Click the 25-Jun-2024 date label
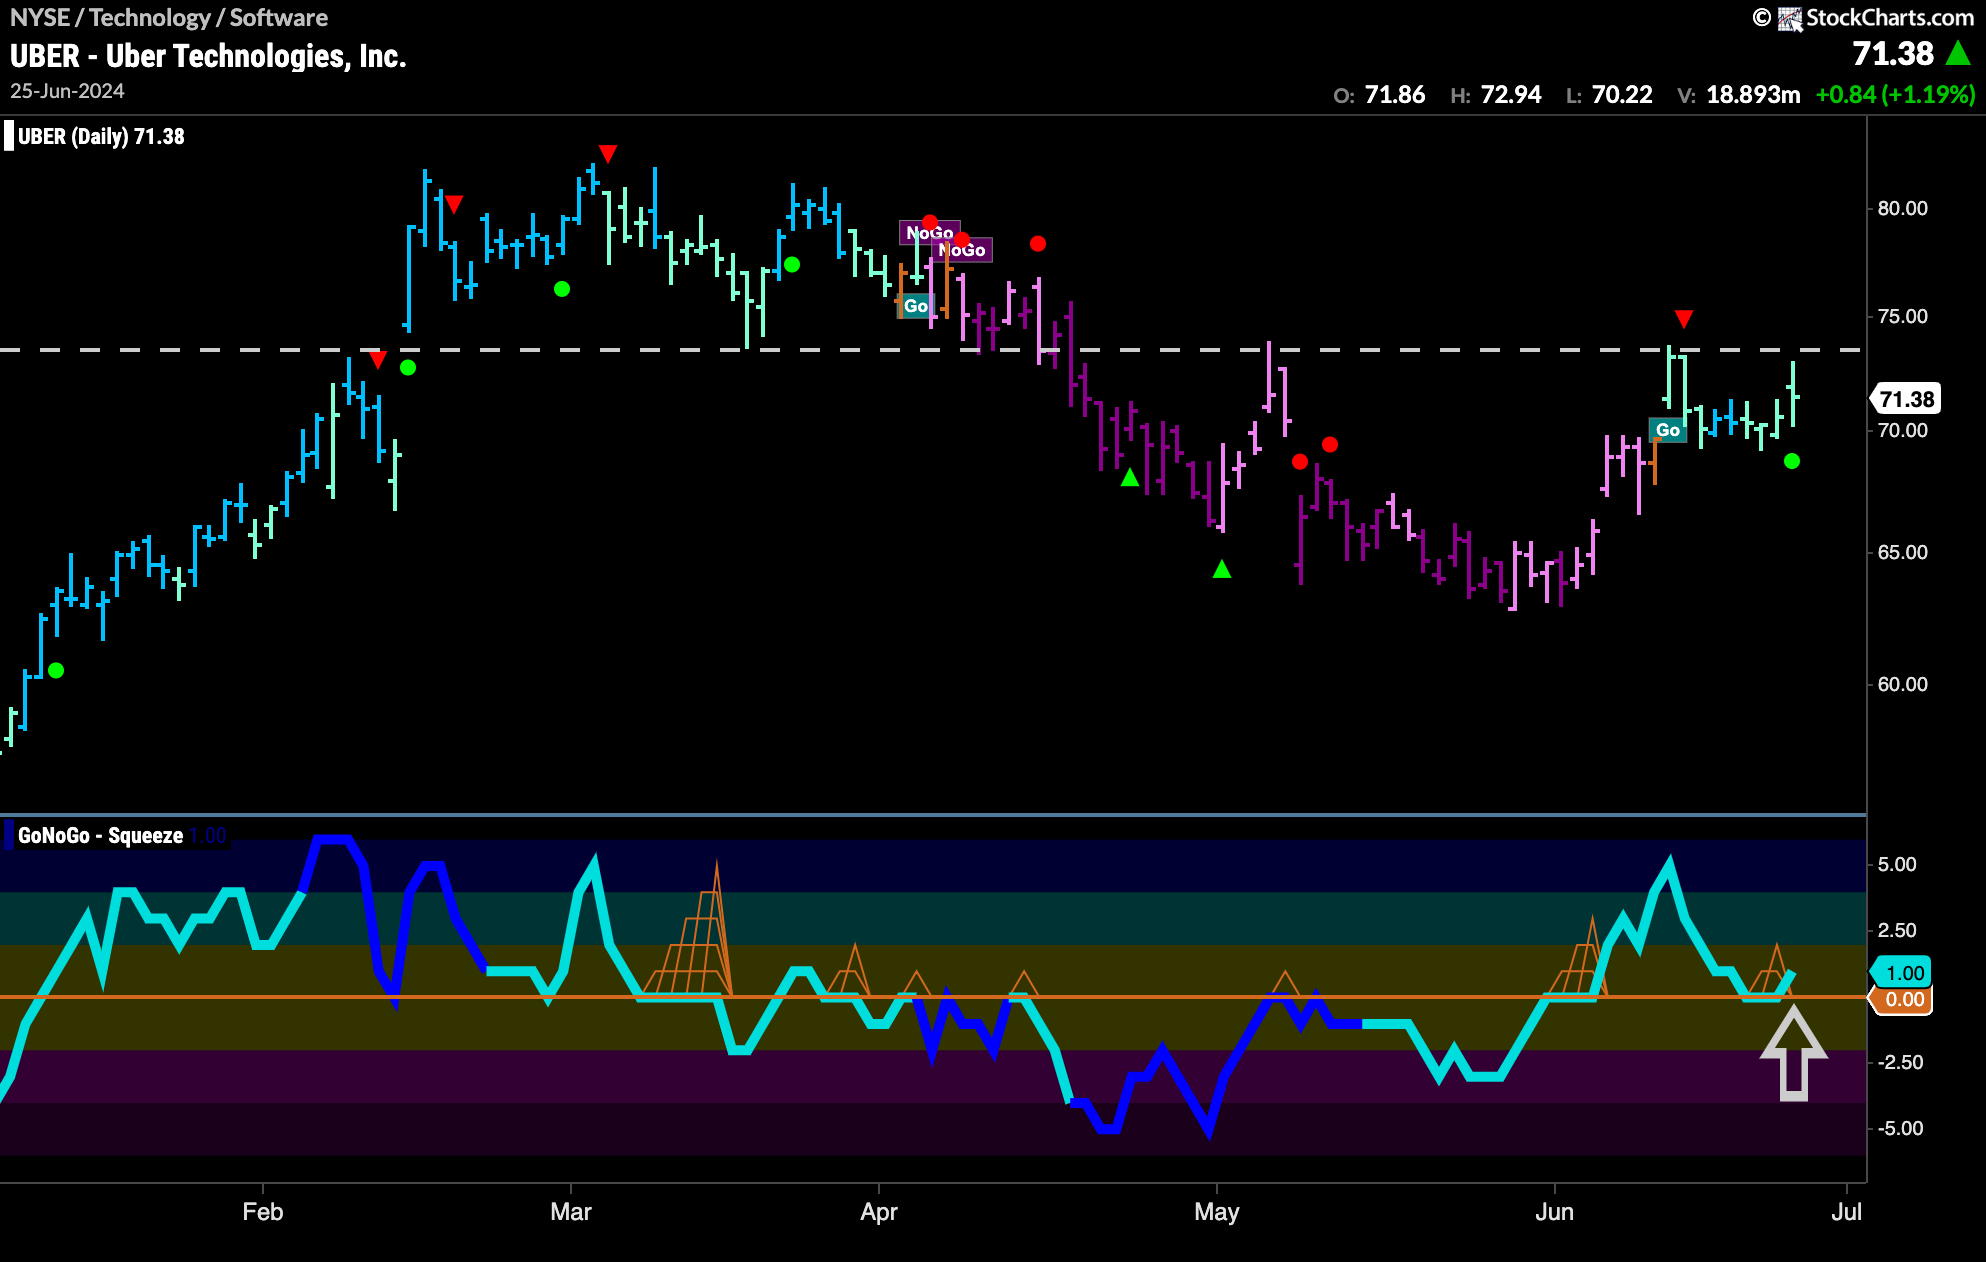This screenshot has width=1986, height=1262. (67, 91)
